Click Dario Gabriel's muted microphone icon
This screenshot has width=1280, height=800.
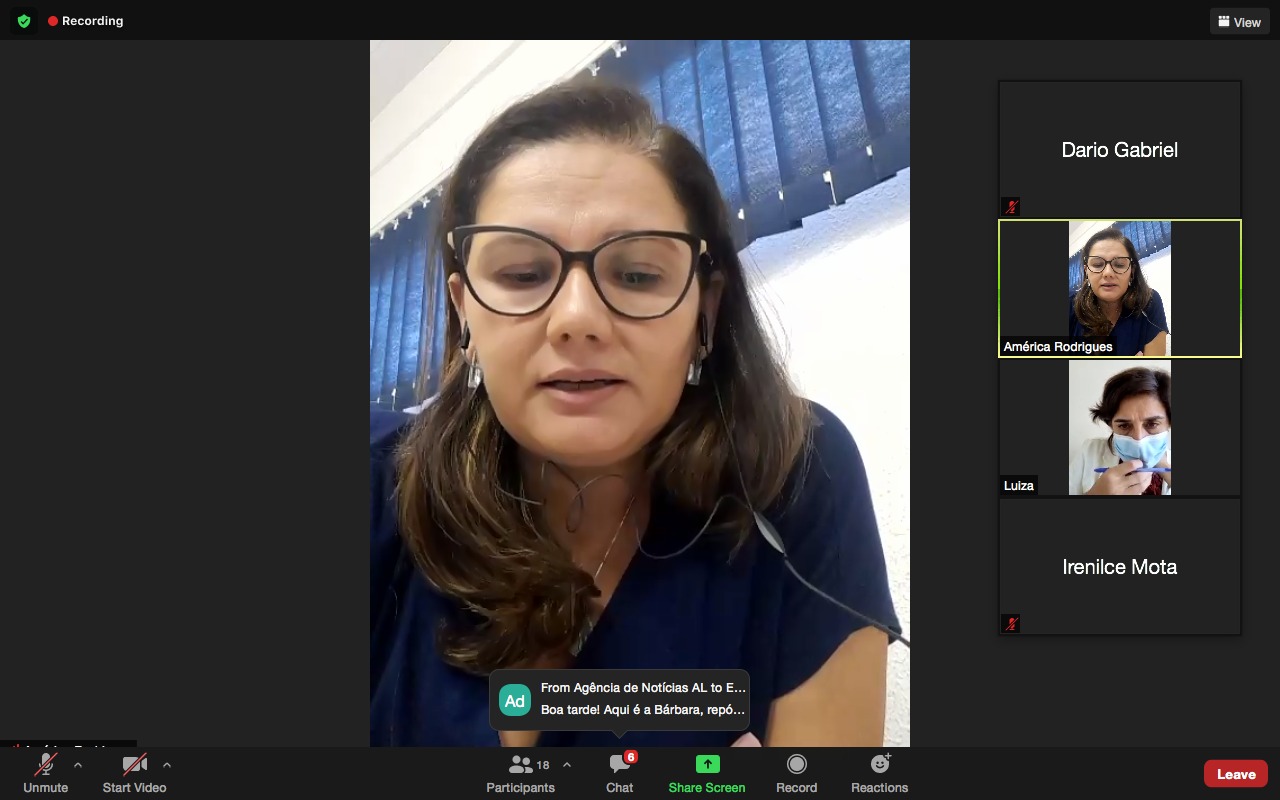coord(1011,207)
